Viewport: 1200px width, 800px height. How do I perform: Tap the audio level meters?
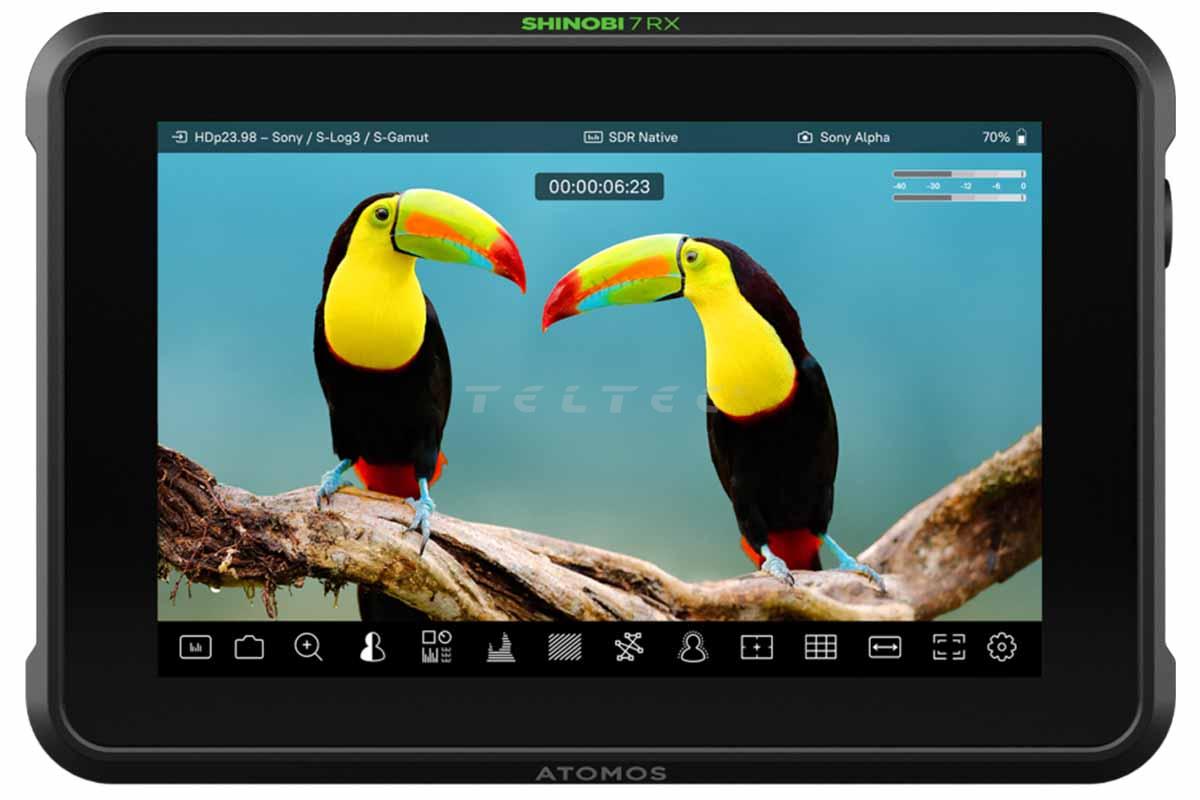pos(959,186)
